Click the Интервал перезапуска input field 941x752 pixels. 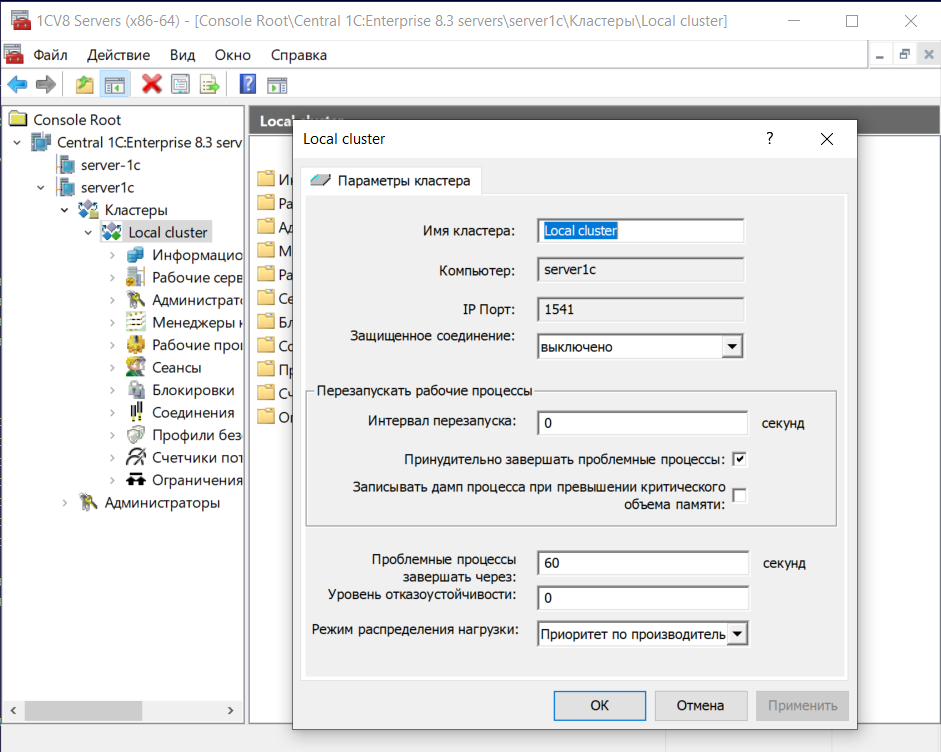pyautogui.click(x=642, y=423)
